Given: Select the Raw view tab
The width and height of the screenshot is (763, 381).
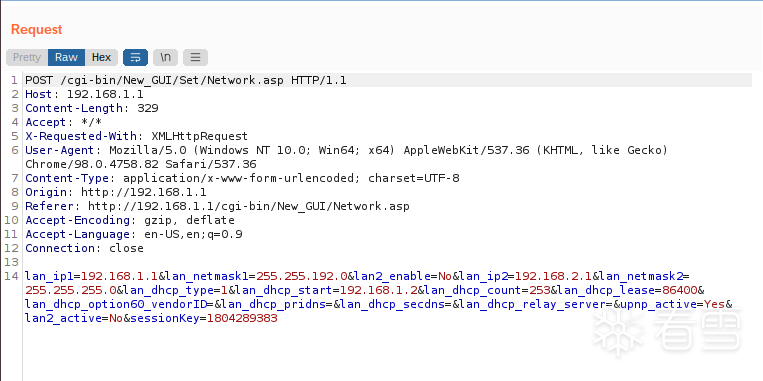Looking at the screenshot, I should click(x=66, y=57).
